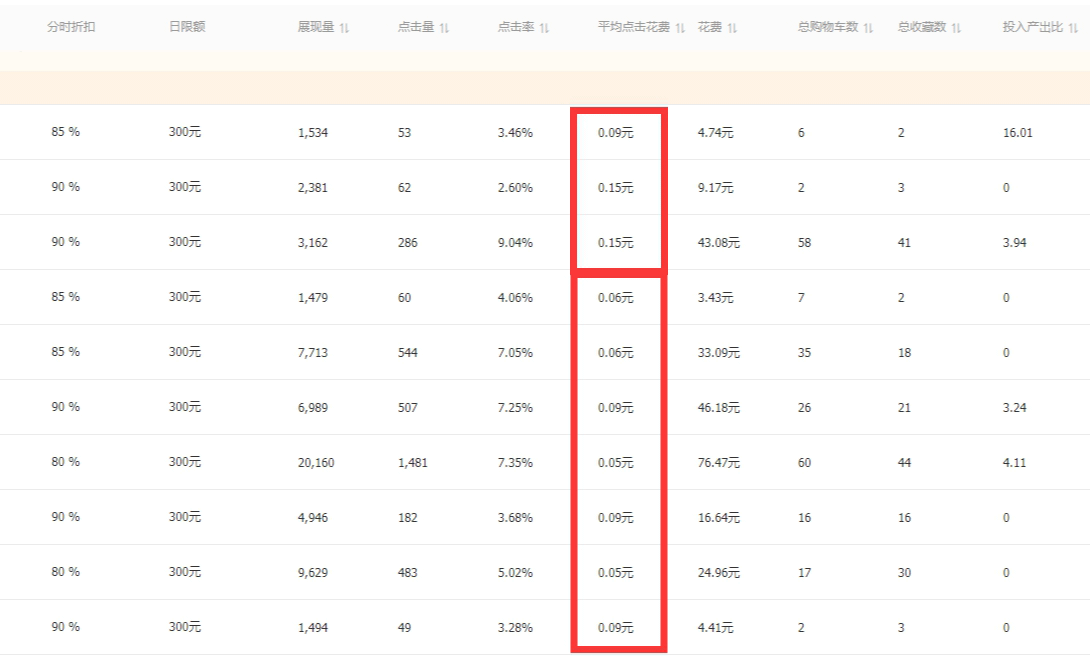Sort by 总购物车数 using its arrow icon
Viewport: 1090px width, 670px height.
click(868, 28)
